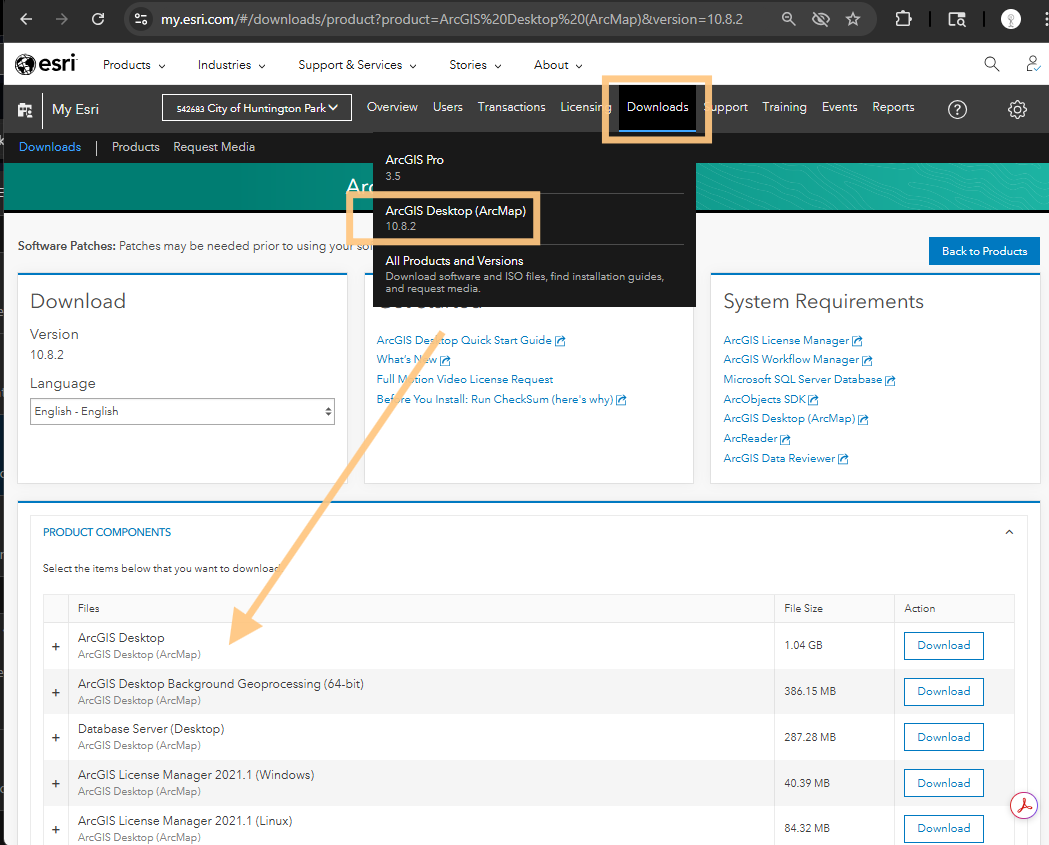Viewport: 1049px width, 845px height.
Task: Select ArcGIS Pro 3.5 from menu
Action: click(x=415, y=166)
